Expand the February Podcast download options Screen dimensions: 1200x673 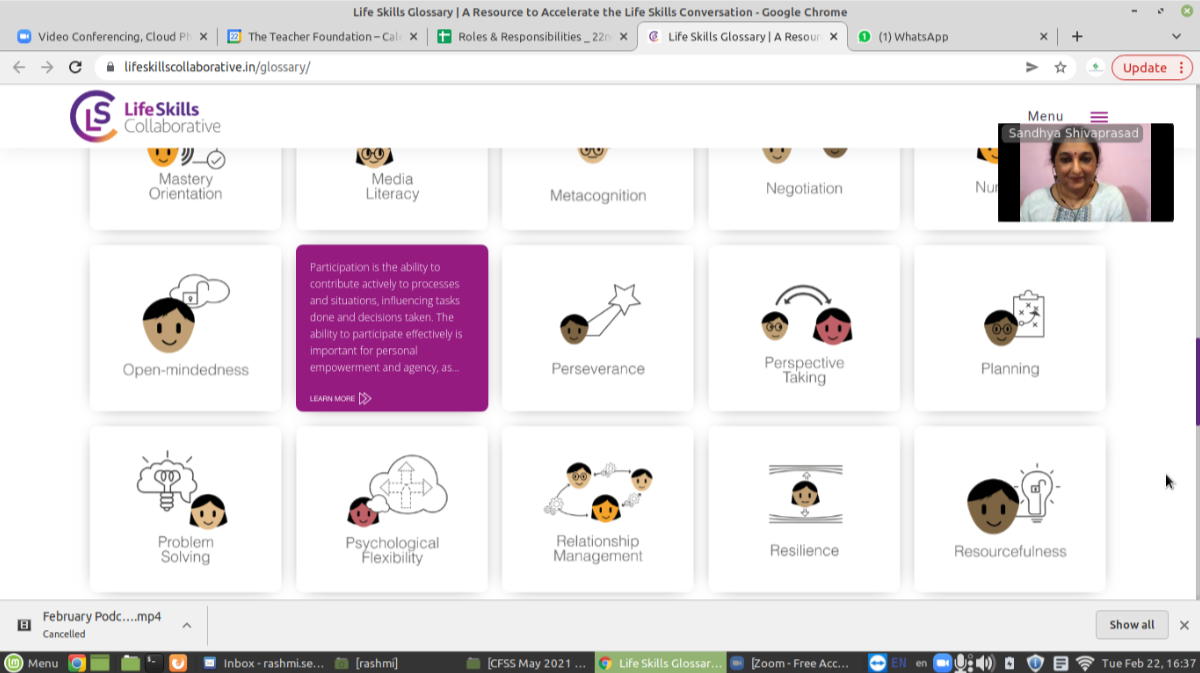pyautogui.click(x=187, y=625)
